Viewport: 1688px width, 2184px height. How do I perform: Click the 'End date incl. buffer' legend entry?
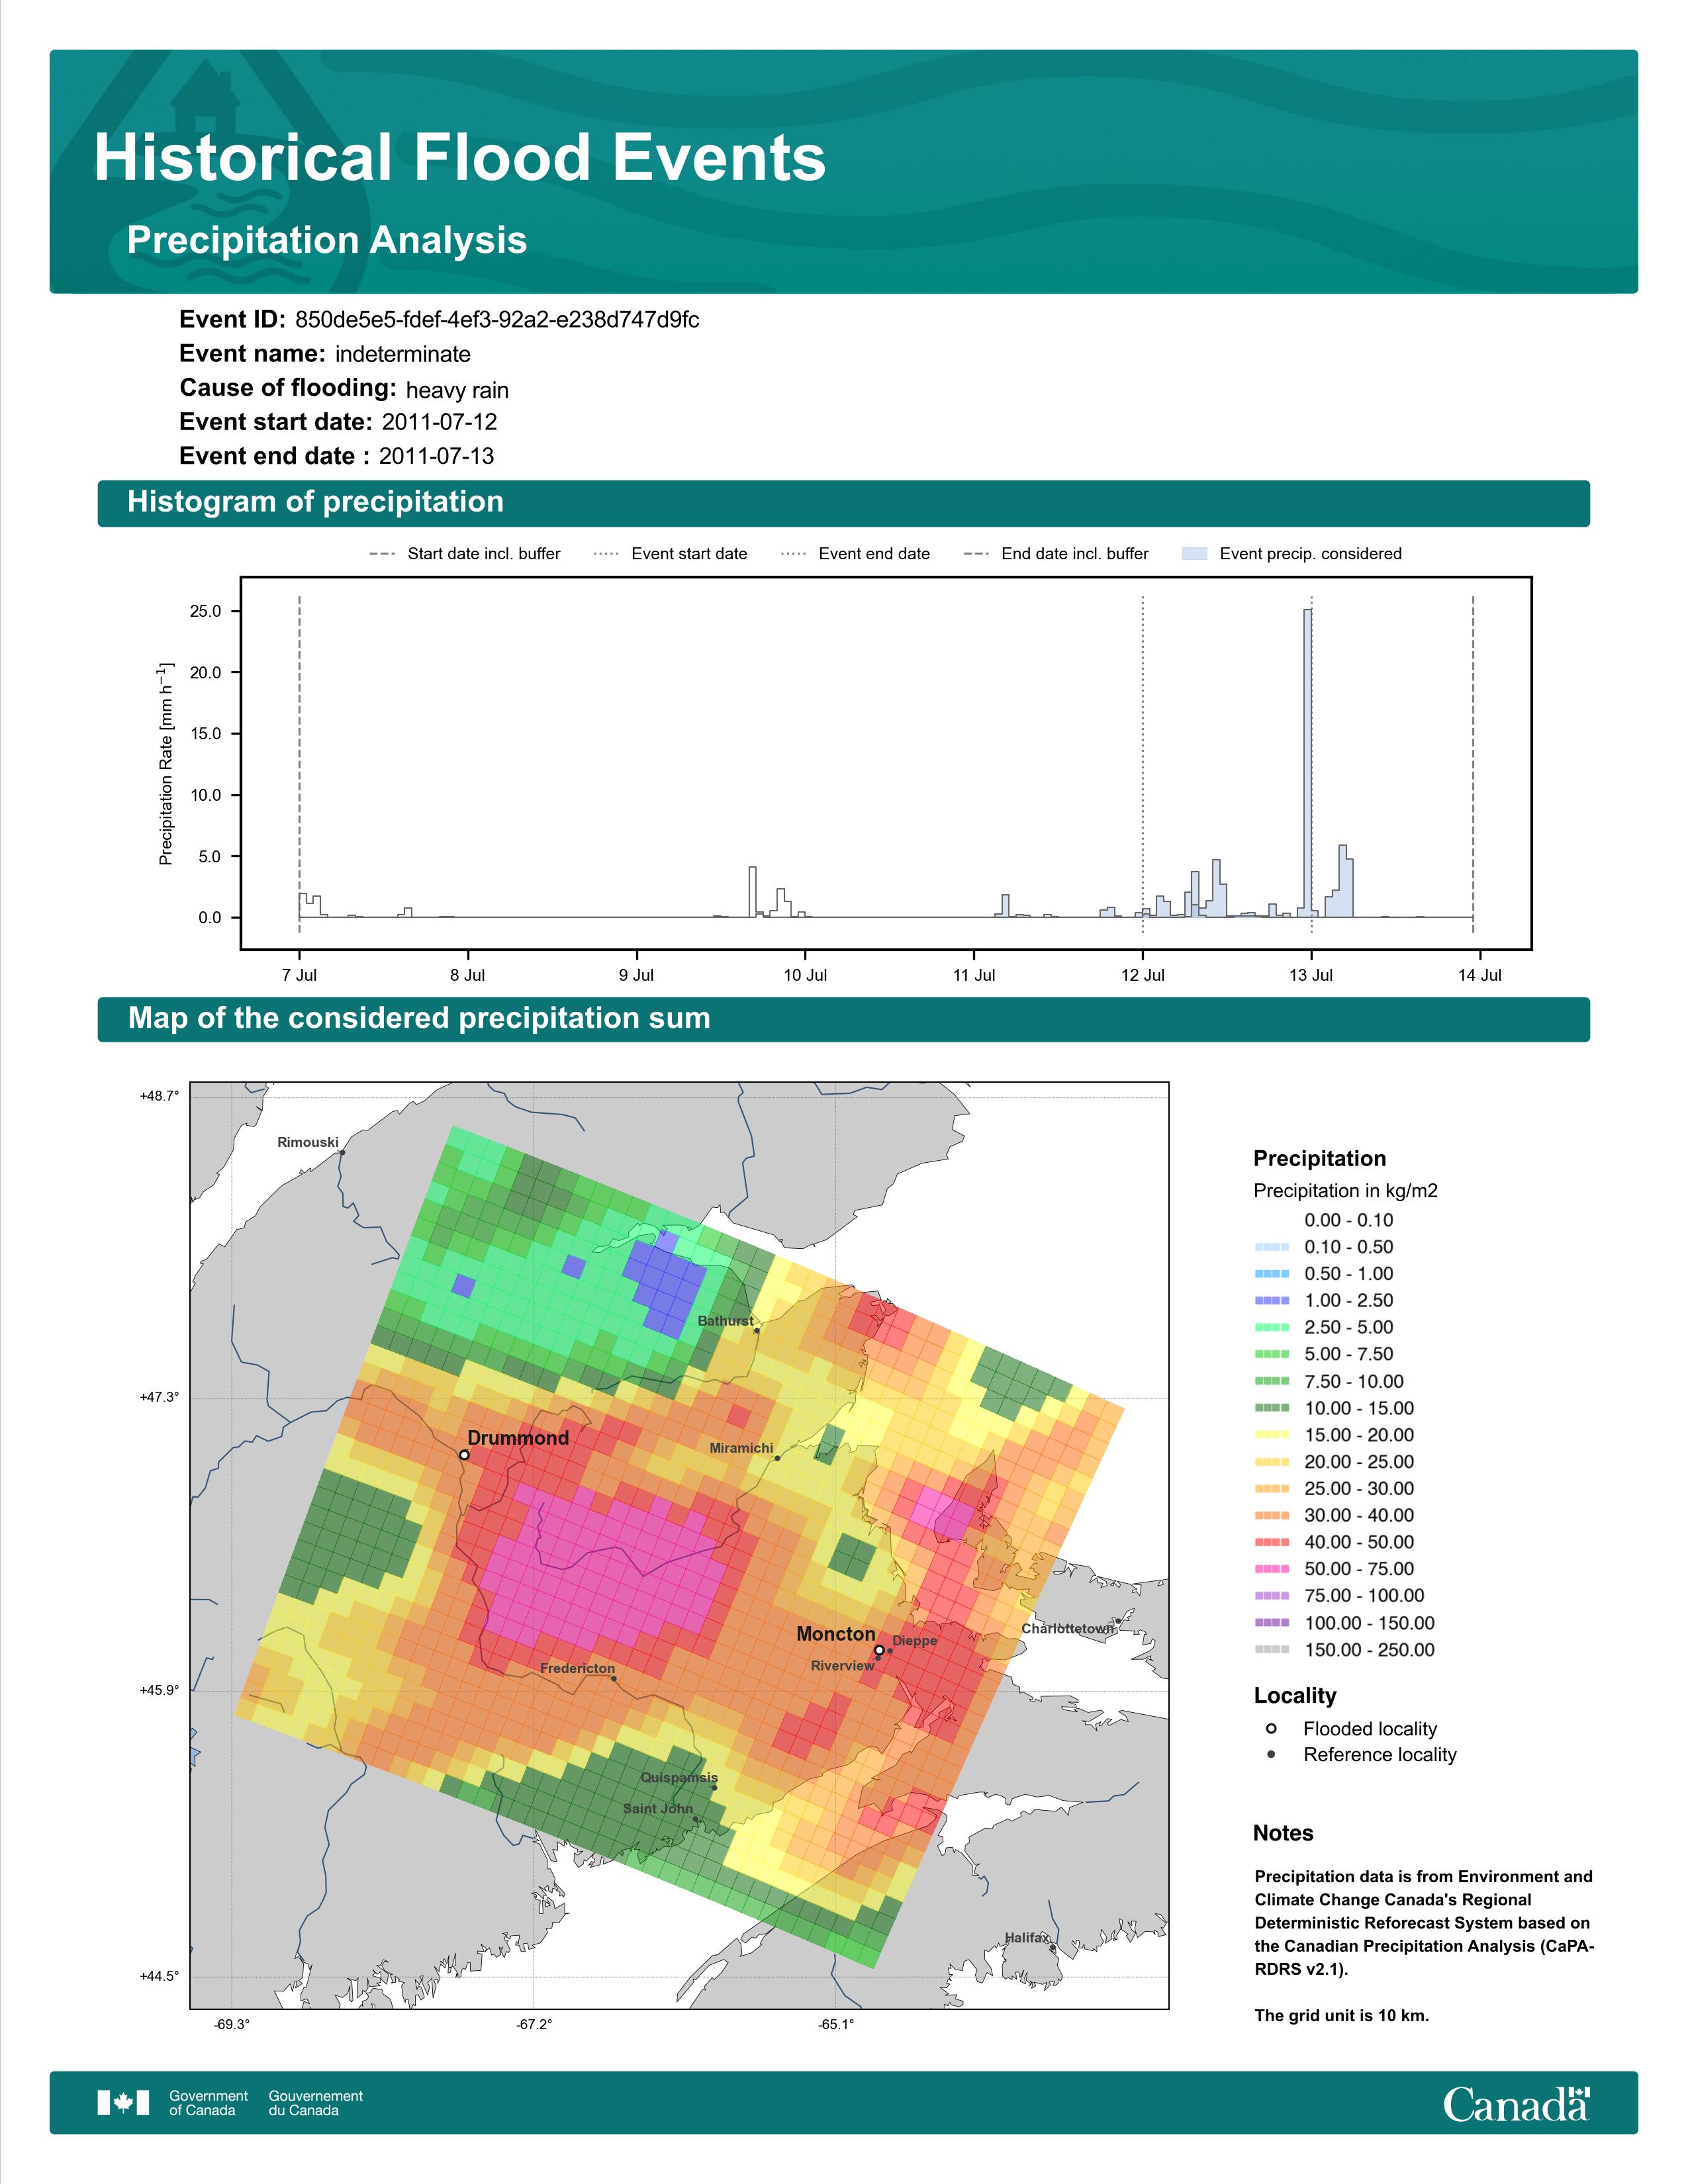coord(1056,554)
